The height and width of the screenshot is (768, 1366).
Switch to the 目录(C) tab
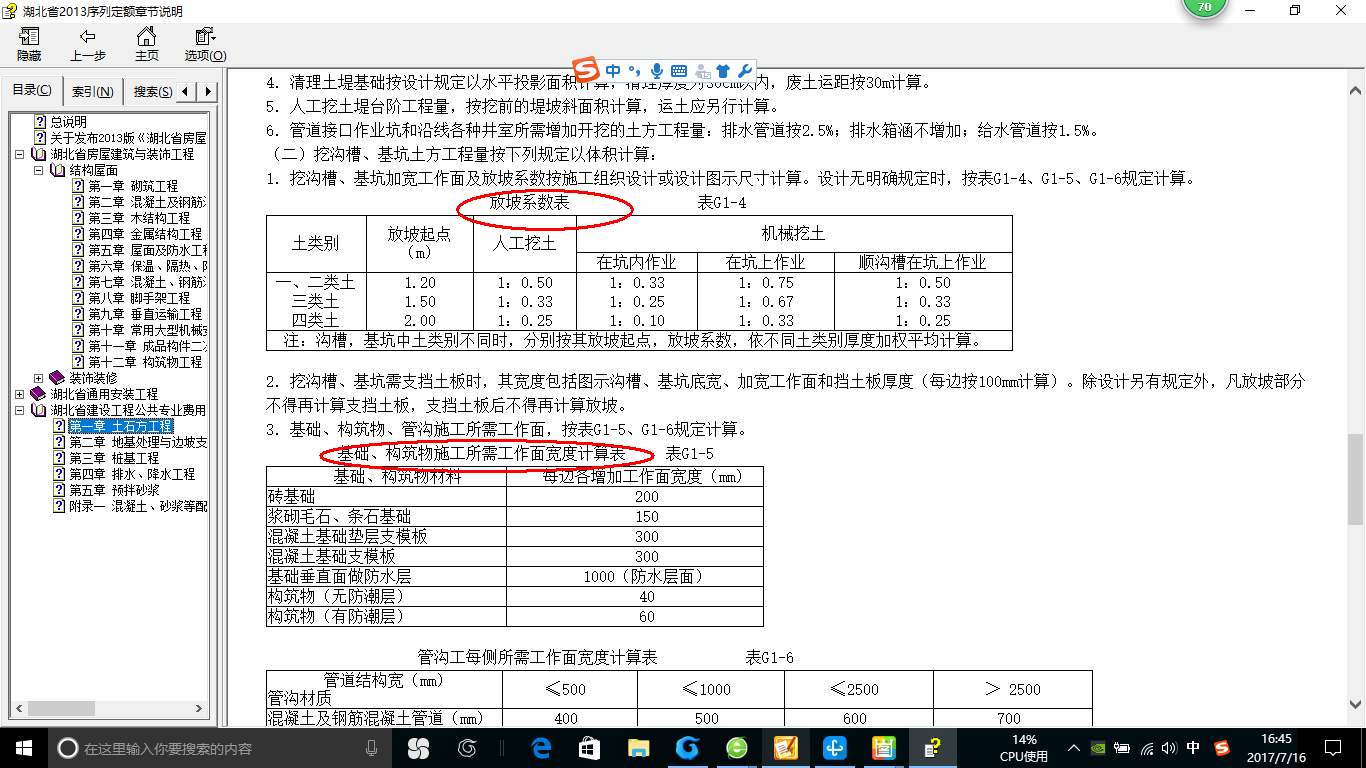(x=32, y=91)
